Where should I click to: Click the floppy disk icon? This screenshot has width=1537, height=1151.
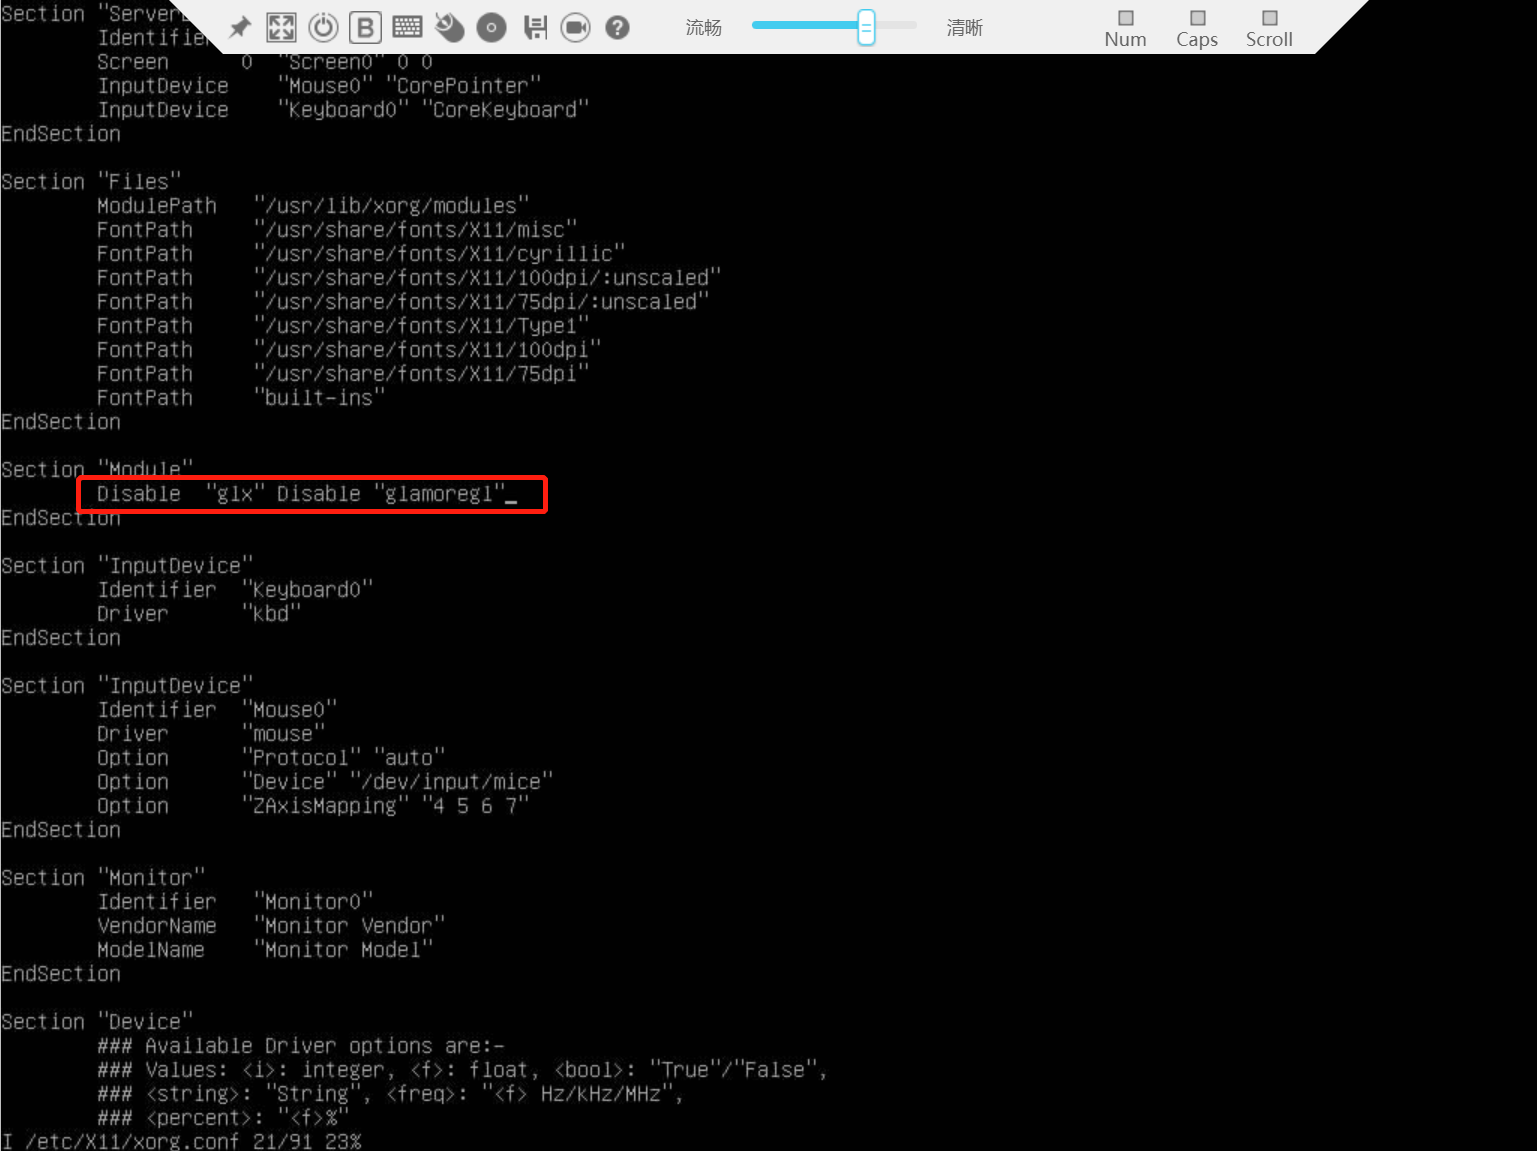(534, 27)
